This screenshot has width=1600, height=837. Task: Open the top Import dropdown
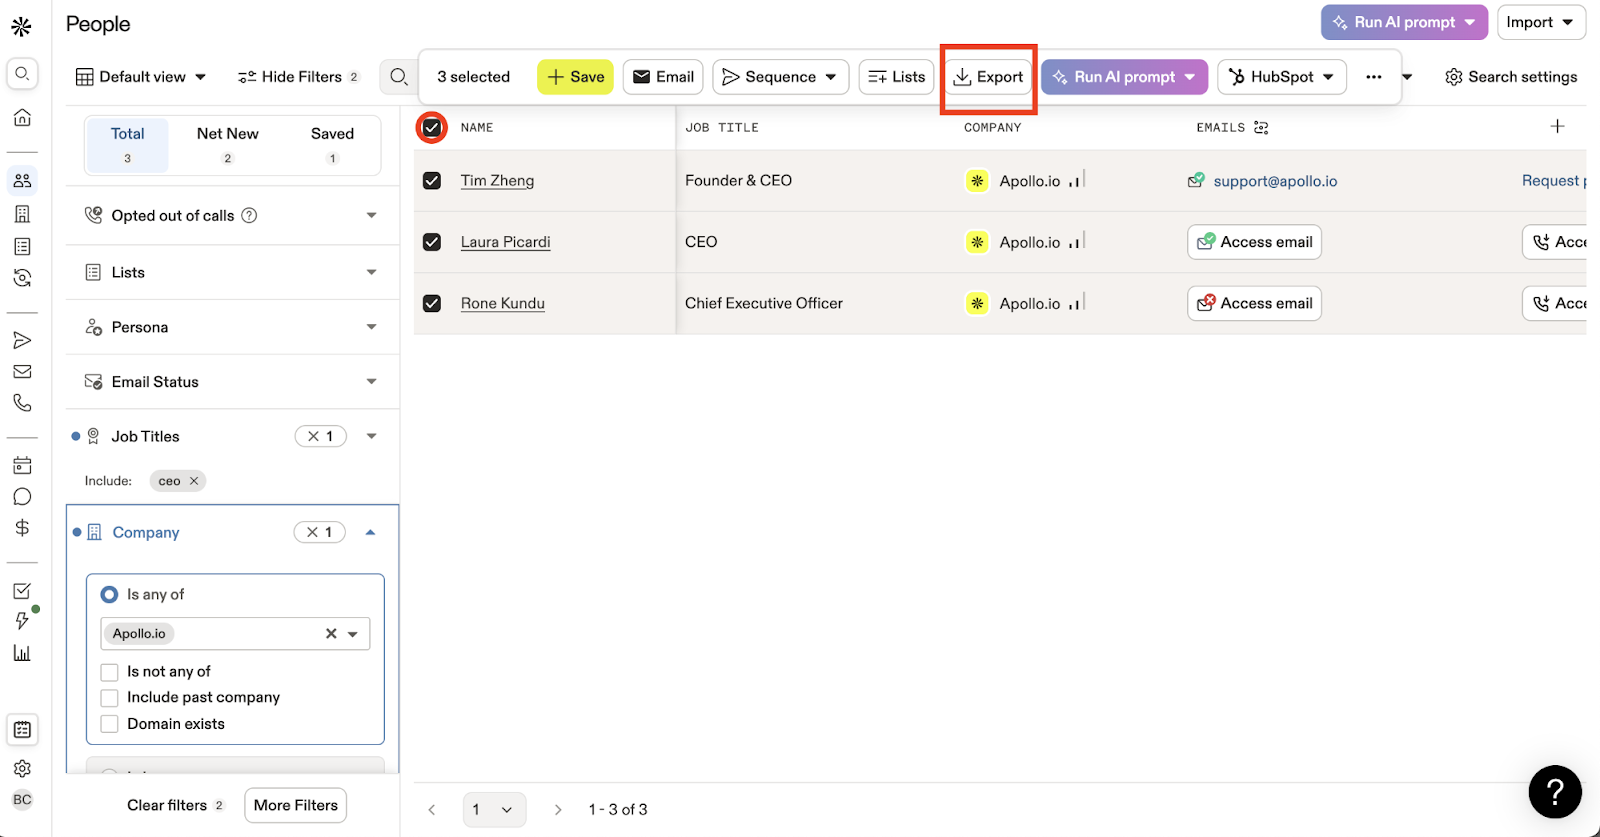tap(1541, 22)
